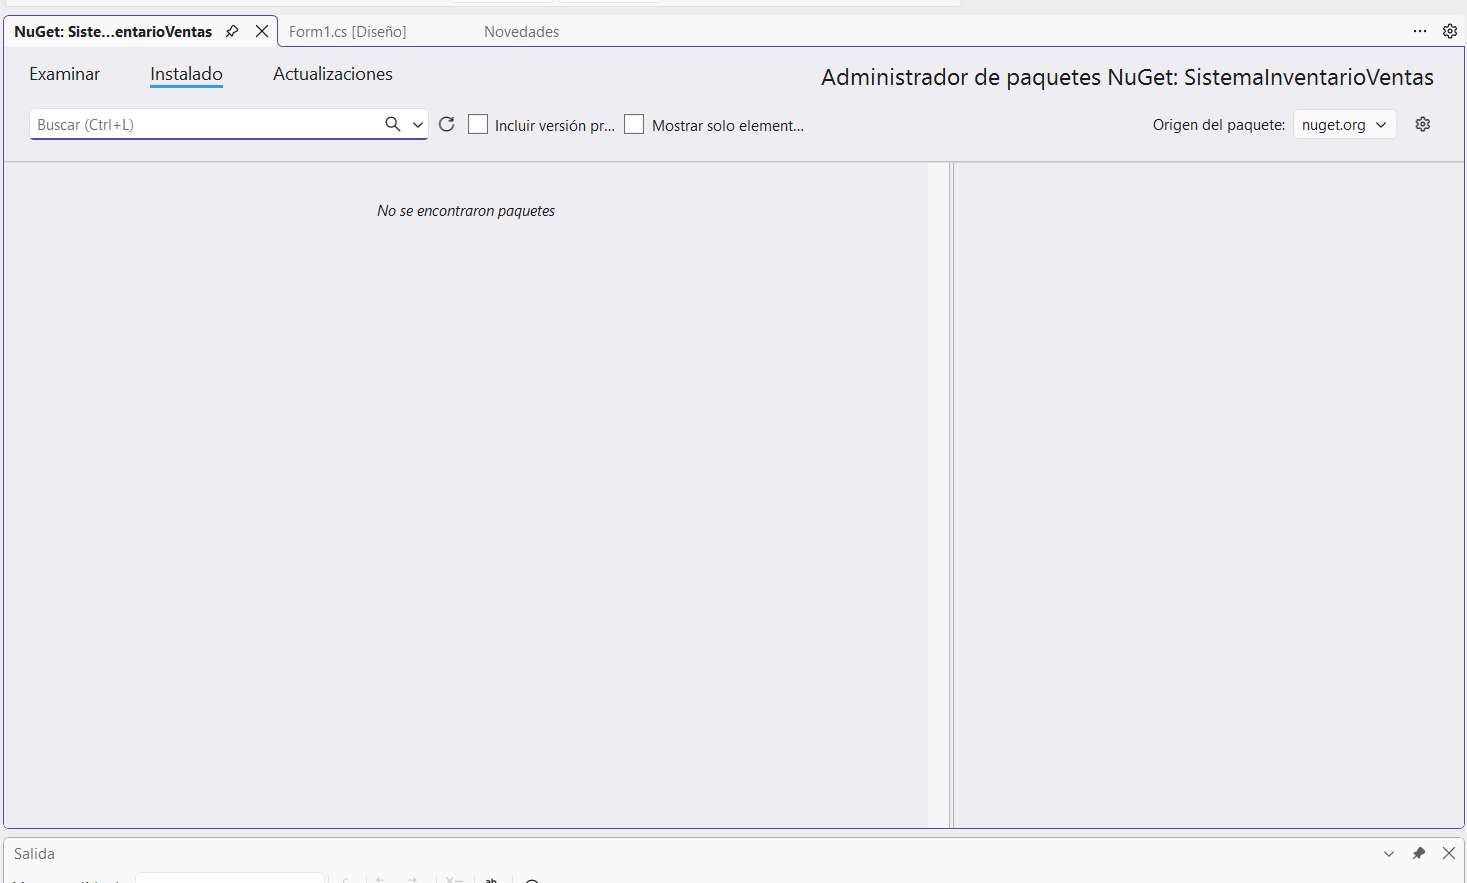Viewport: 1467px width, 883px height.
Task: Expand the search box history dropdown
Action: 418,124
